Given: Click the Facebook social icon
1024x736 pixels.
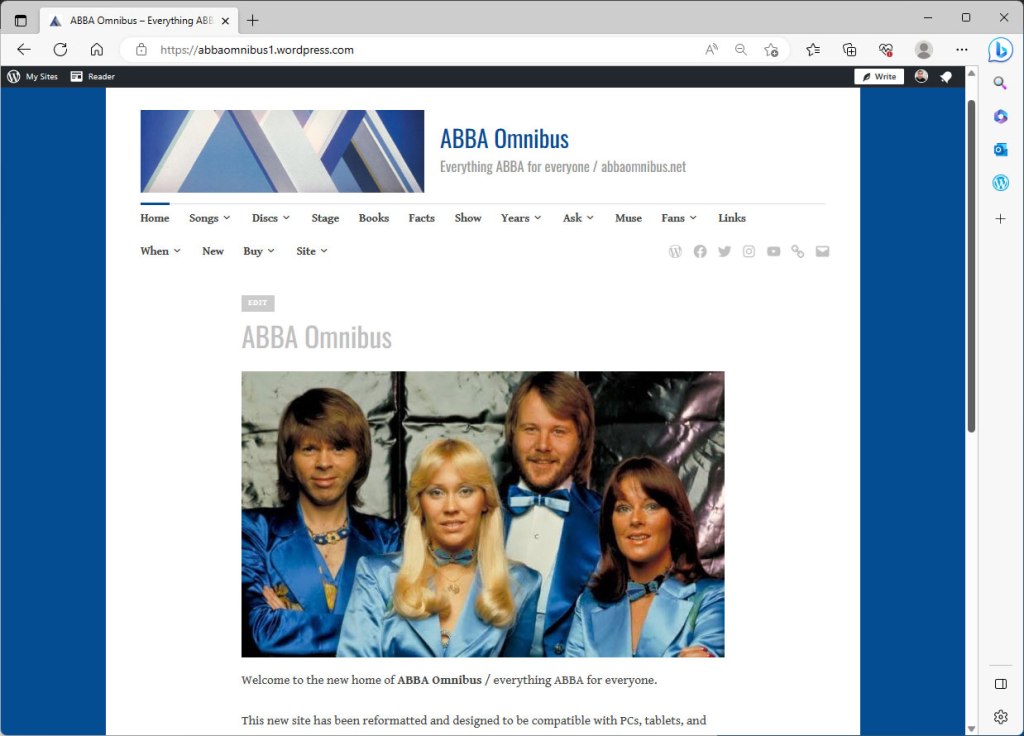Looking at the screenshot, I should coord(700,252).
